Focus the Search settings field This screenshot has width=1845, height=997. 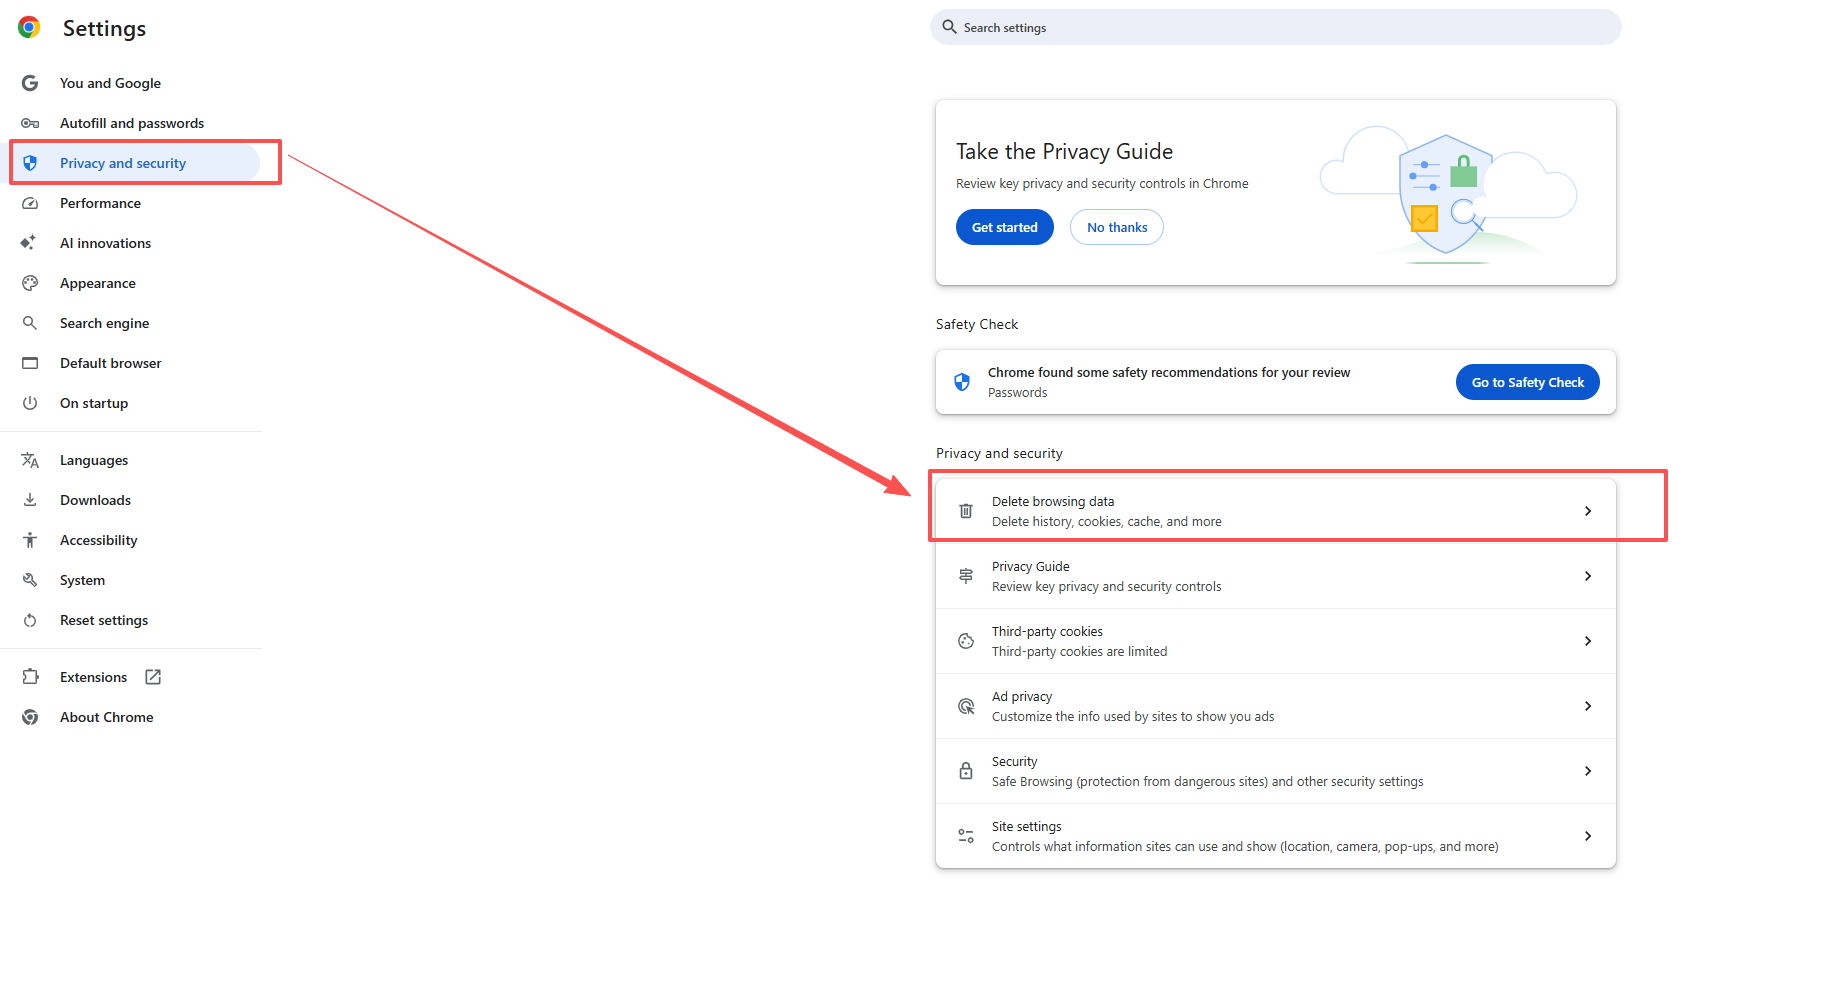coord(1275,28)
